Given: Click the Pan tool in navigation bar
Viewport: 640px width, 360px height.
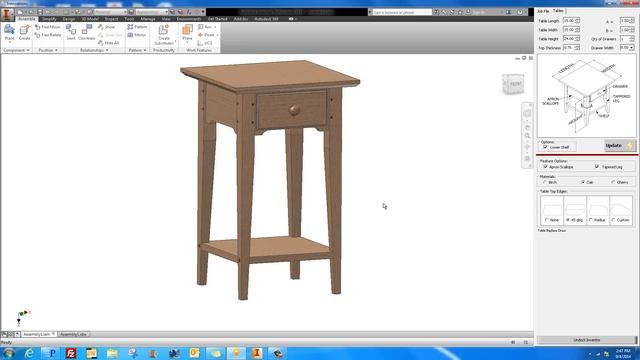Looking at the screenshot, I should (x=527, y=128).
